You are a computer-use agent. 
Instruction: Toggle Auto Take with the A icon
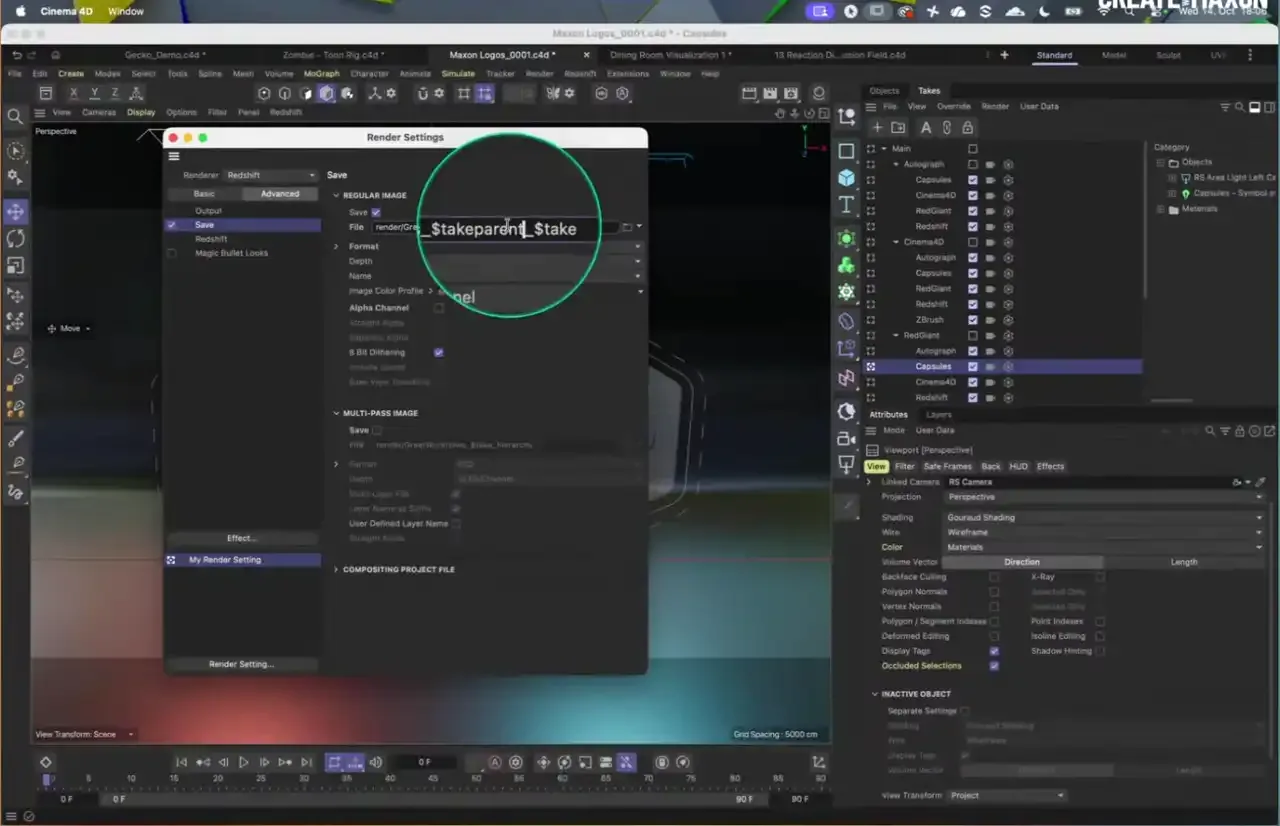coord(925,128)
